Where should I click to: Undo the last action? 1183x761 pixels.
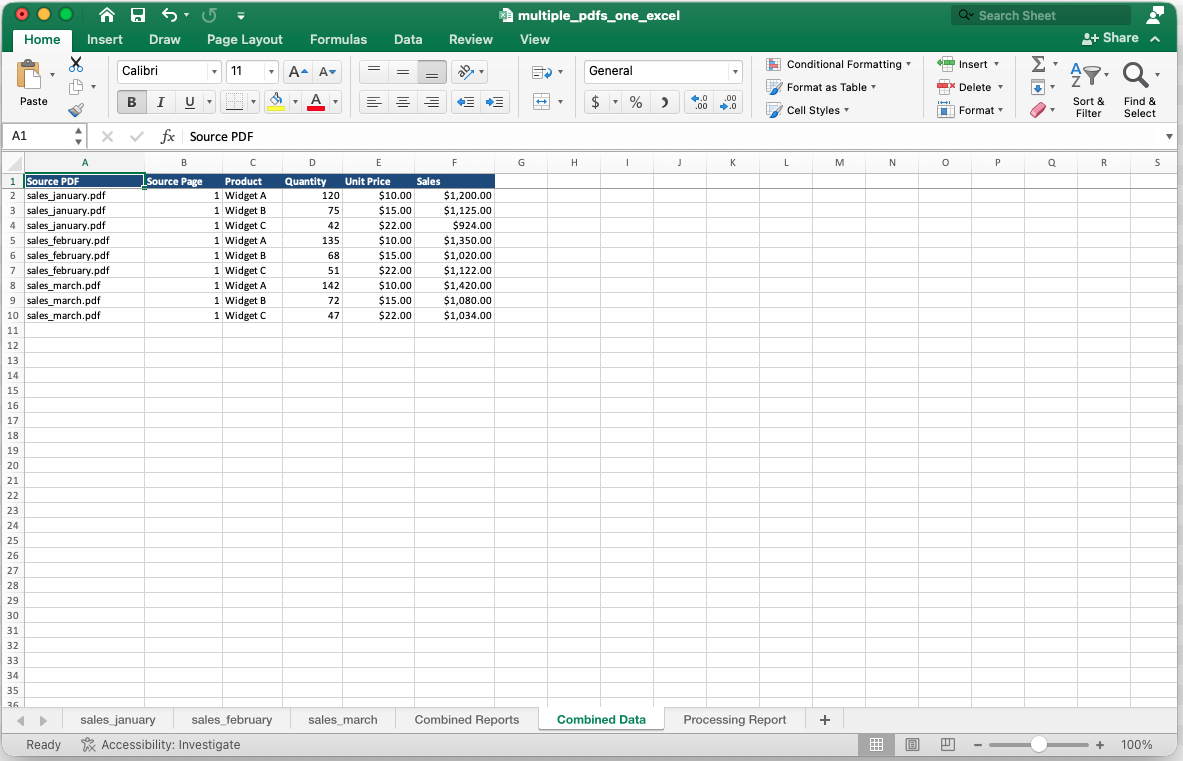point(170,15)
